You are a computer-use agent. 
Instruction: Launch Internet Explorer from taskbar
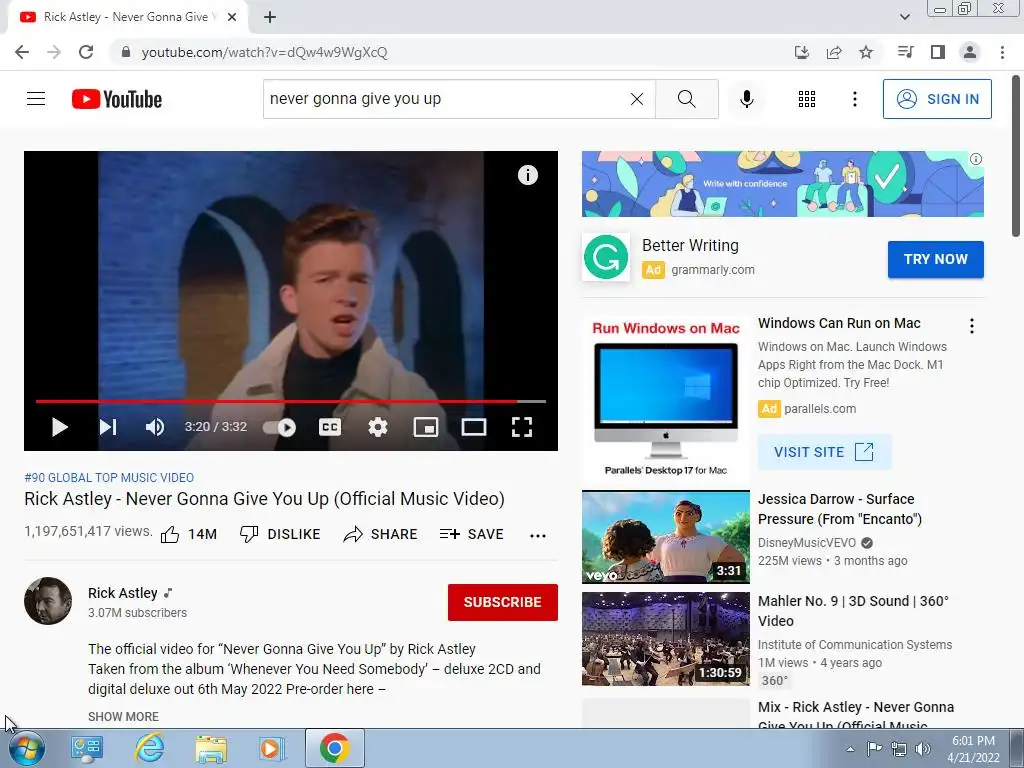click(149, 748)
